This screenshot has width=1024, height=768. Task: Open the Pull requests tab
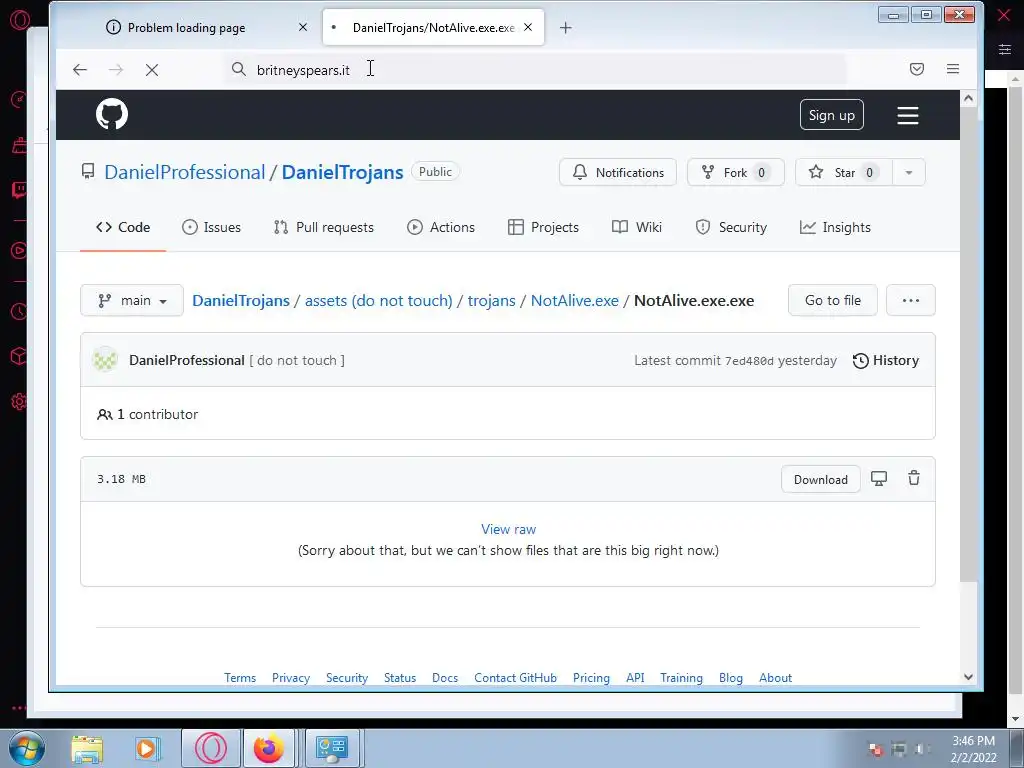pyautogui.click(x=324, y=227)
